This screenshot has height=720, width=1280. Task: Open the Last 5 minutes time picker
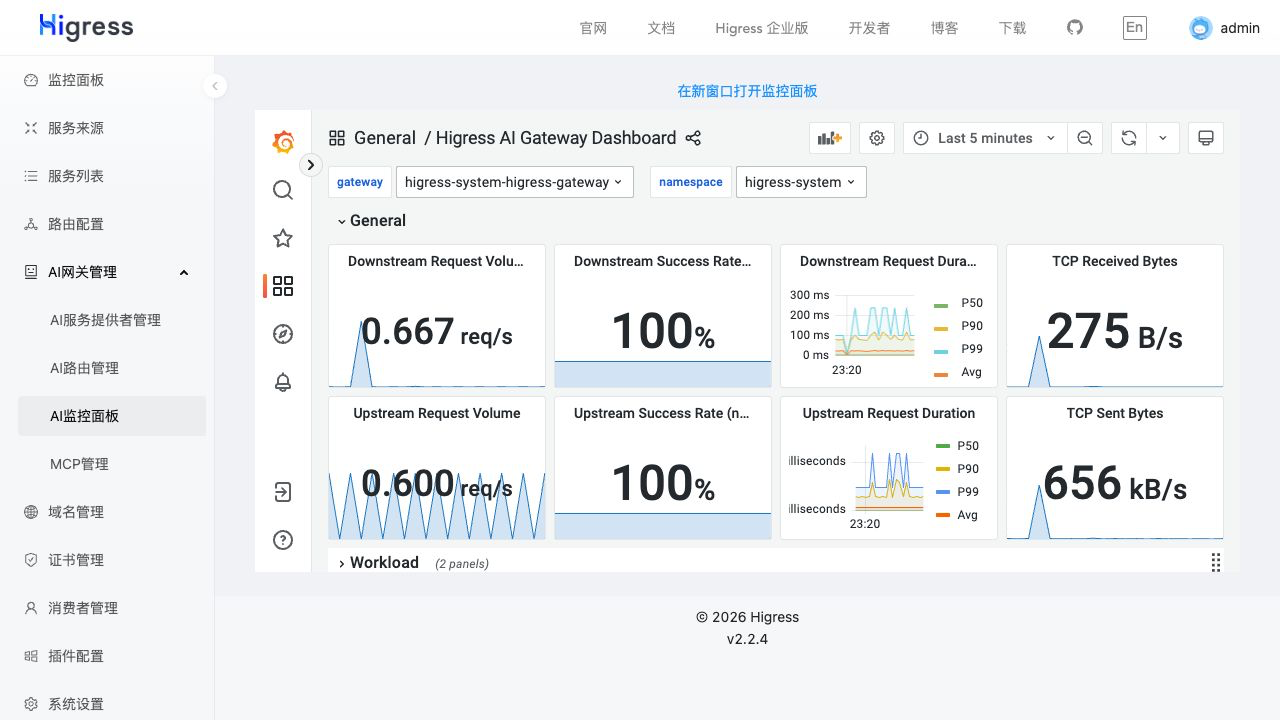point(985,138)
